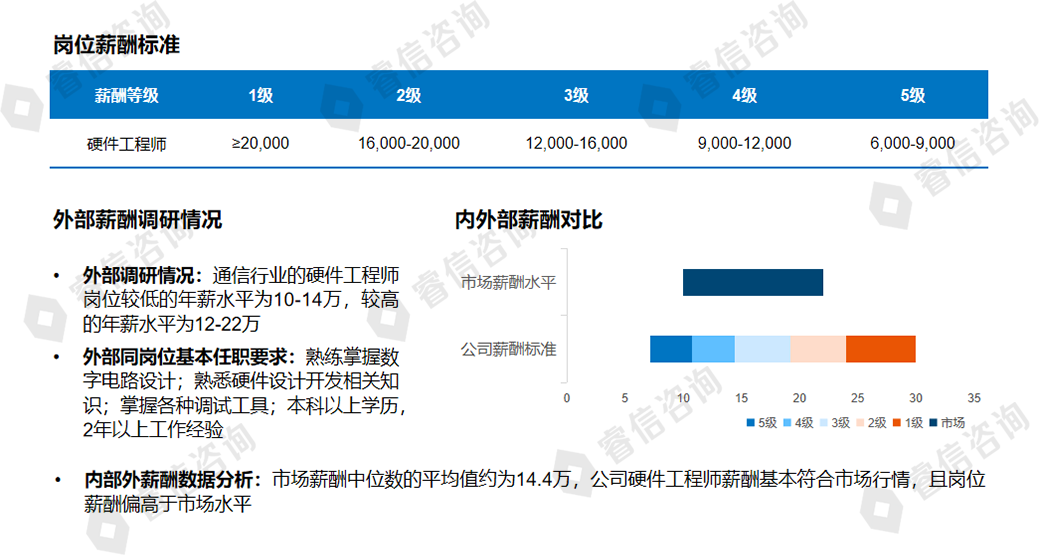Click the 4级 legend color swatch

pyautogui.click(x=788, y=423)
